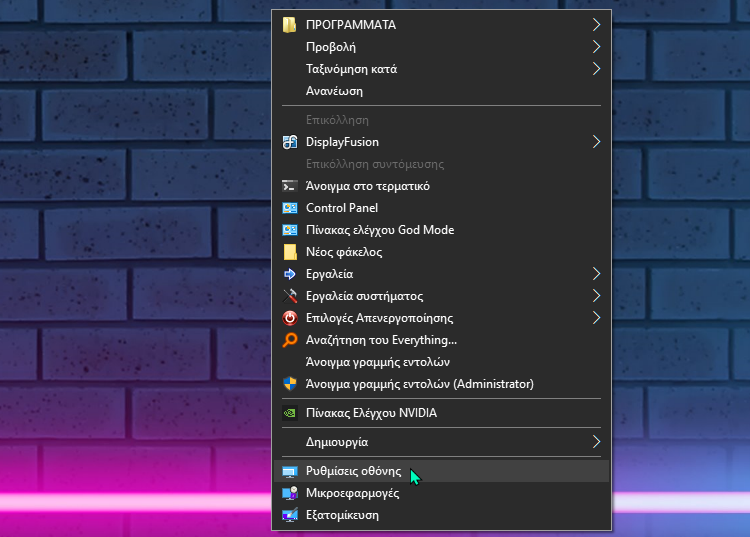Click the Administrator shield icon

[x=290, y=384]
